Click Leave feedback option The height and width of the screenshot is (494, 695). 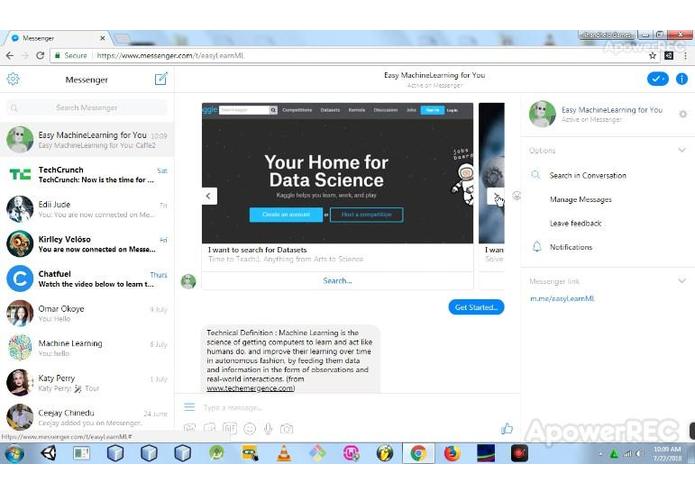(576, 223)
